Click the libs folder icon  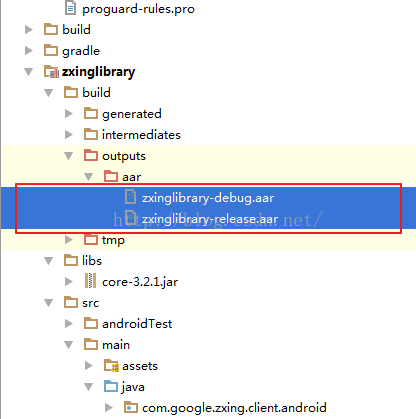(71, 260)
